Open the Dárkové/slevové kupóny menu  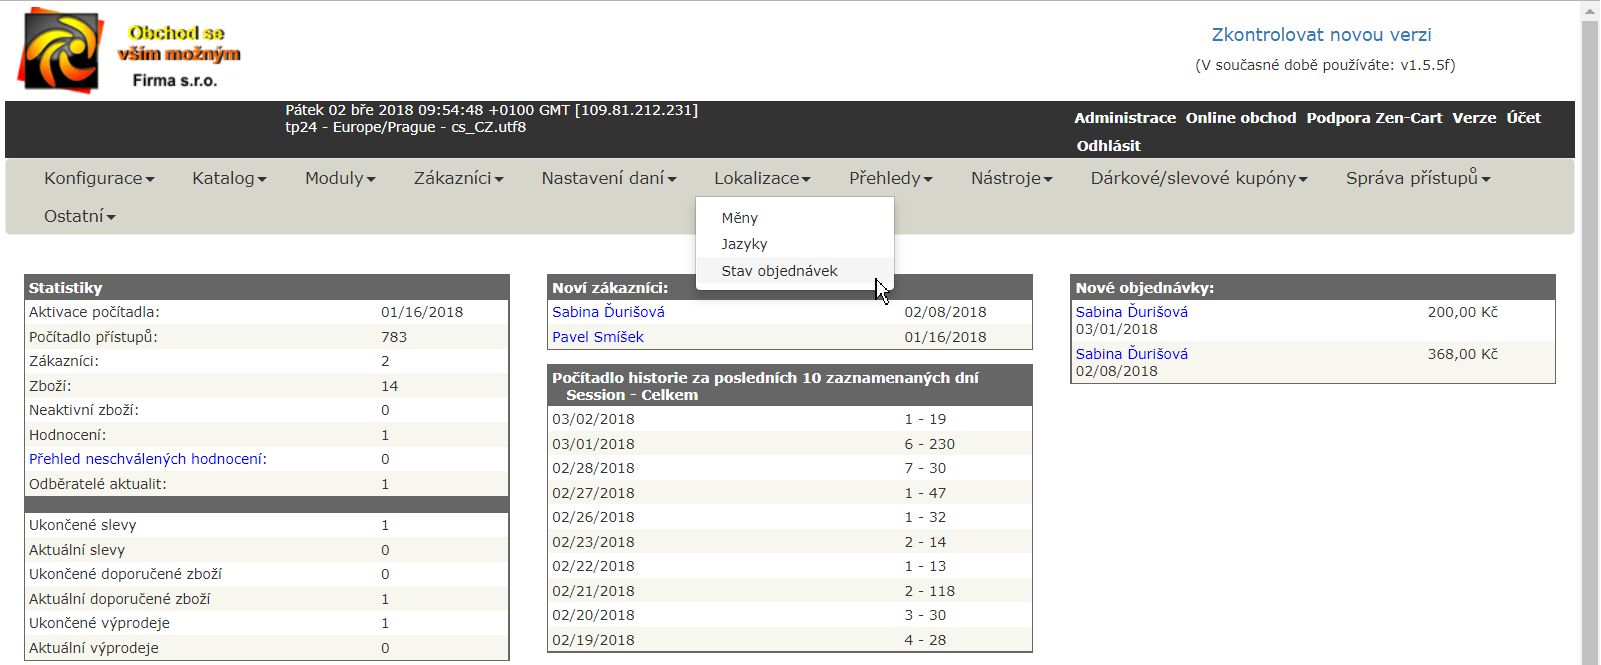pos(1198,178)
